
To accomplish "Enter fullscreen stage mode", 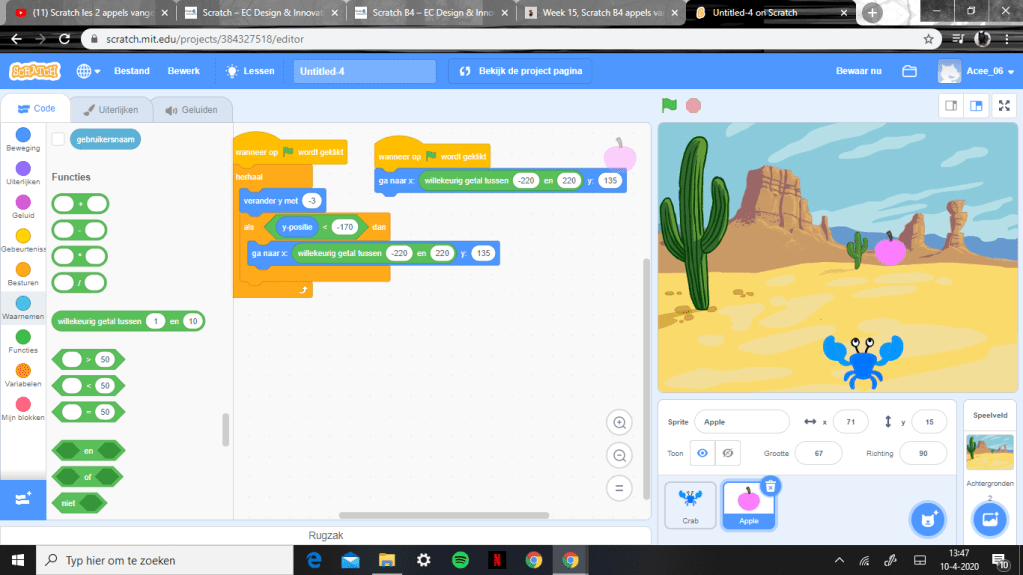I will (1003, 106).
